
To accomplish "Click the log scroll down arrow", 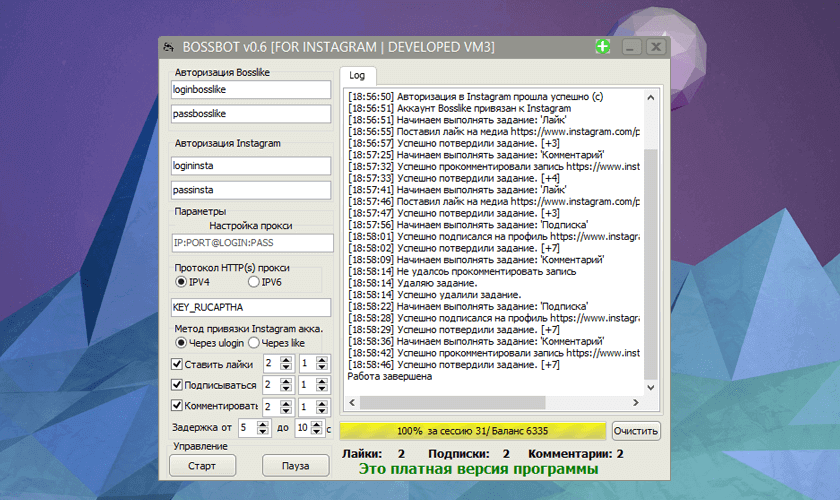I will point(650,387).
